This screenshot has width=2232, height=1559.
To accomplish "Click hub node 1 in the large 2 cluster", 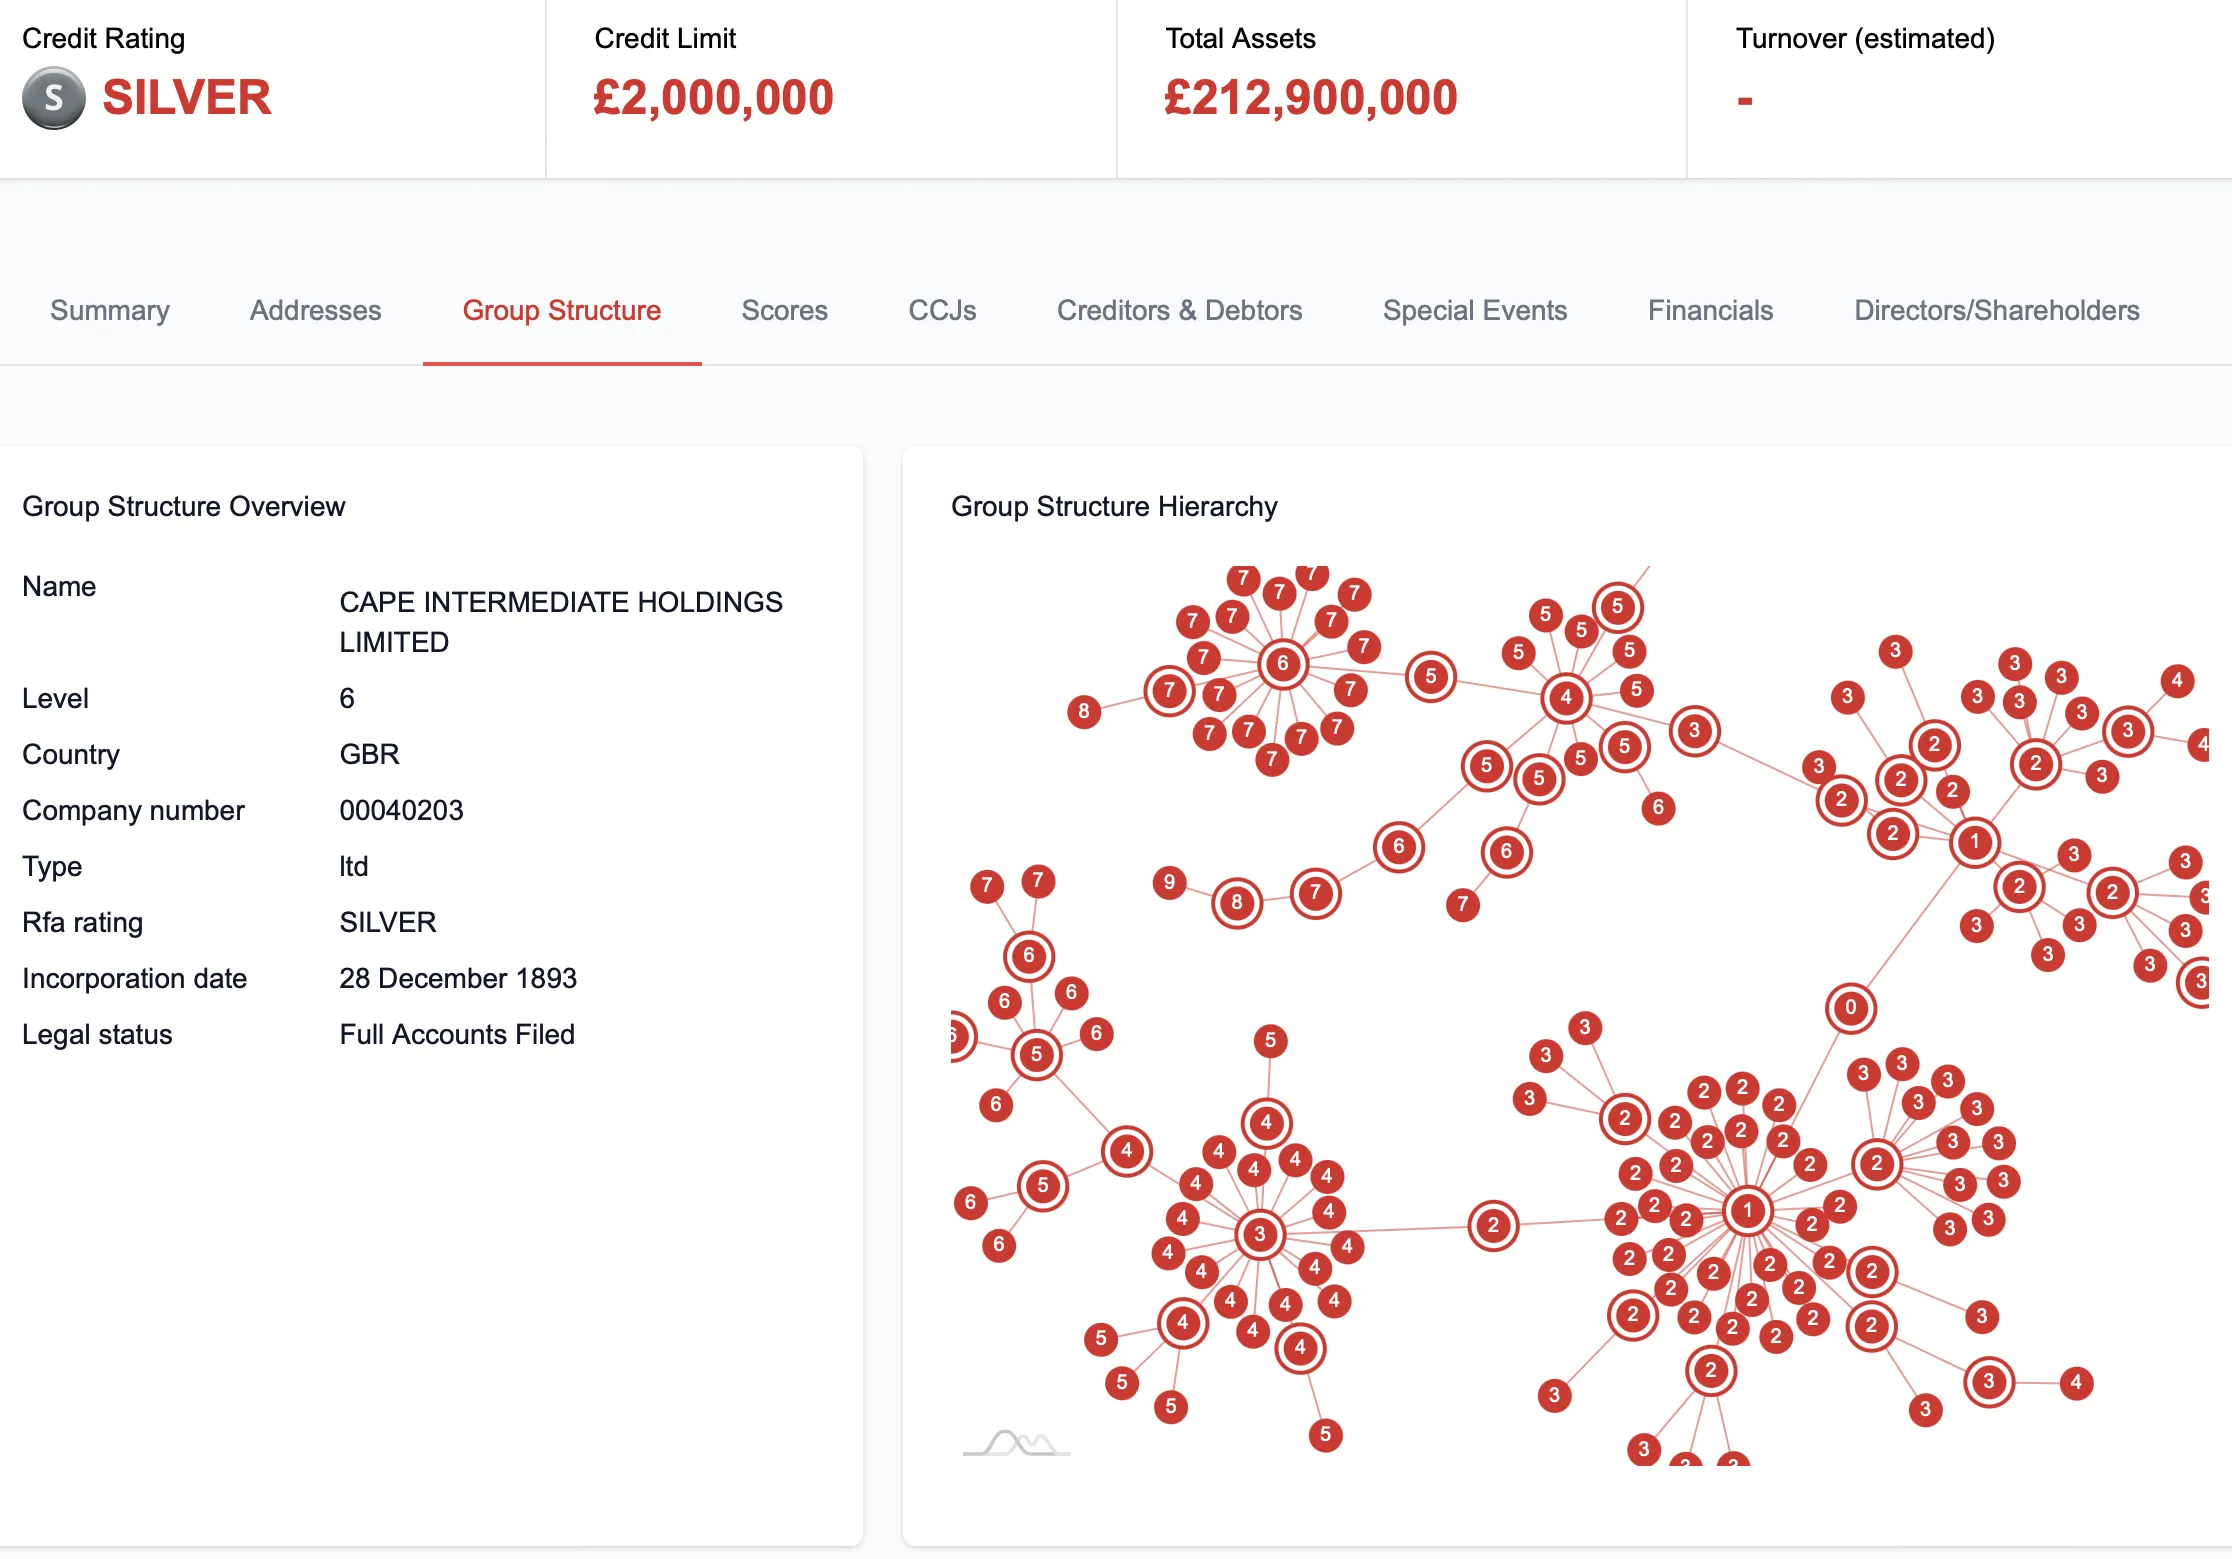I will (x=1748, y=1211).
